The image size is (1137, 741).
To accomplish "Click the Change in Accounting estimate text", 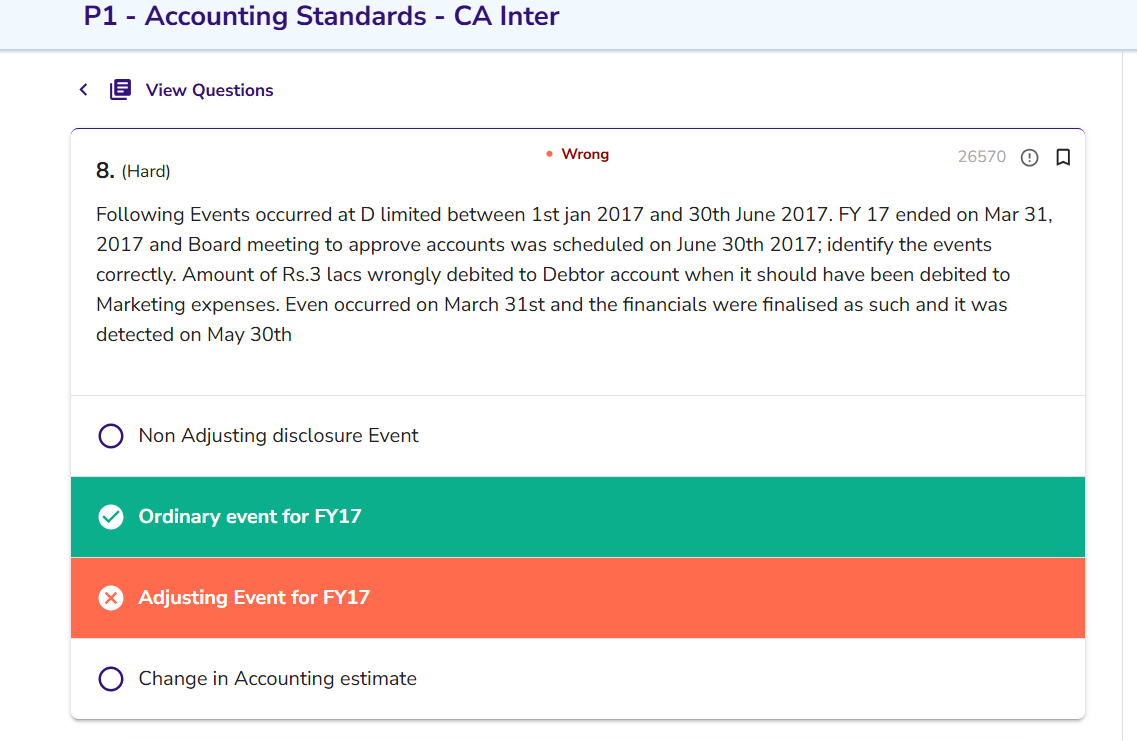I will tap(277, 679).
